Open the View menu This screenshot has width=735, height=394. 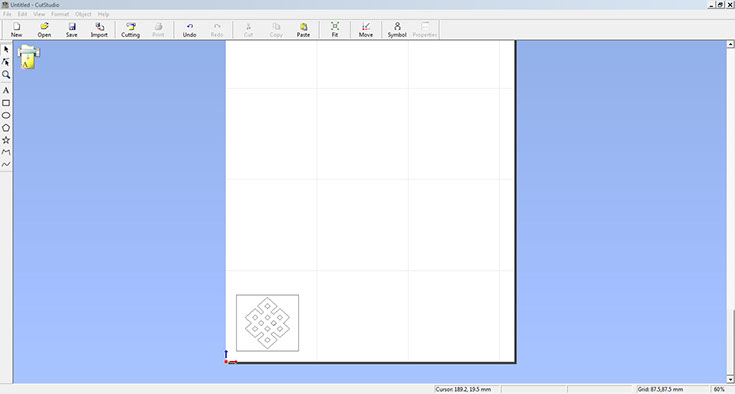tap(39, 14)
